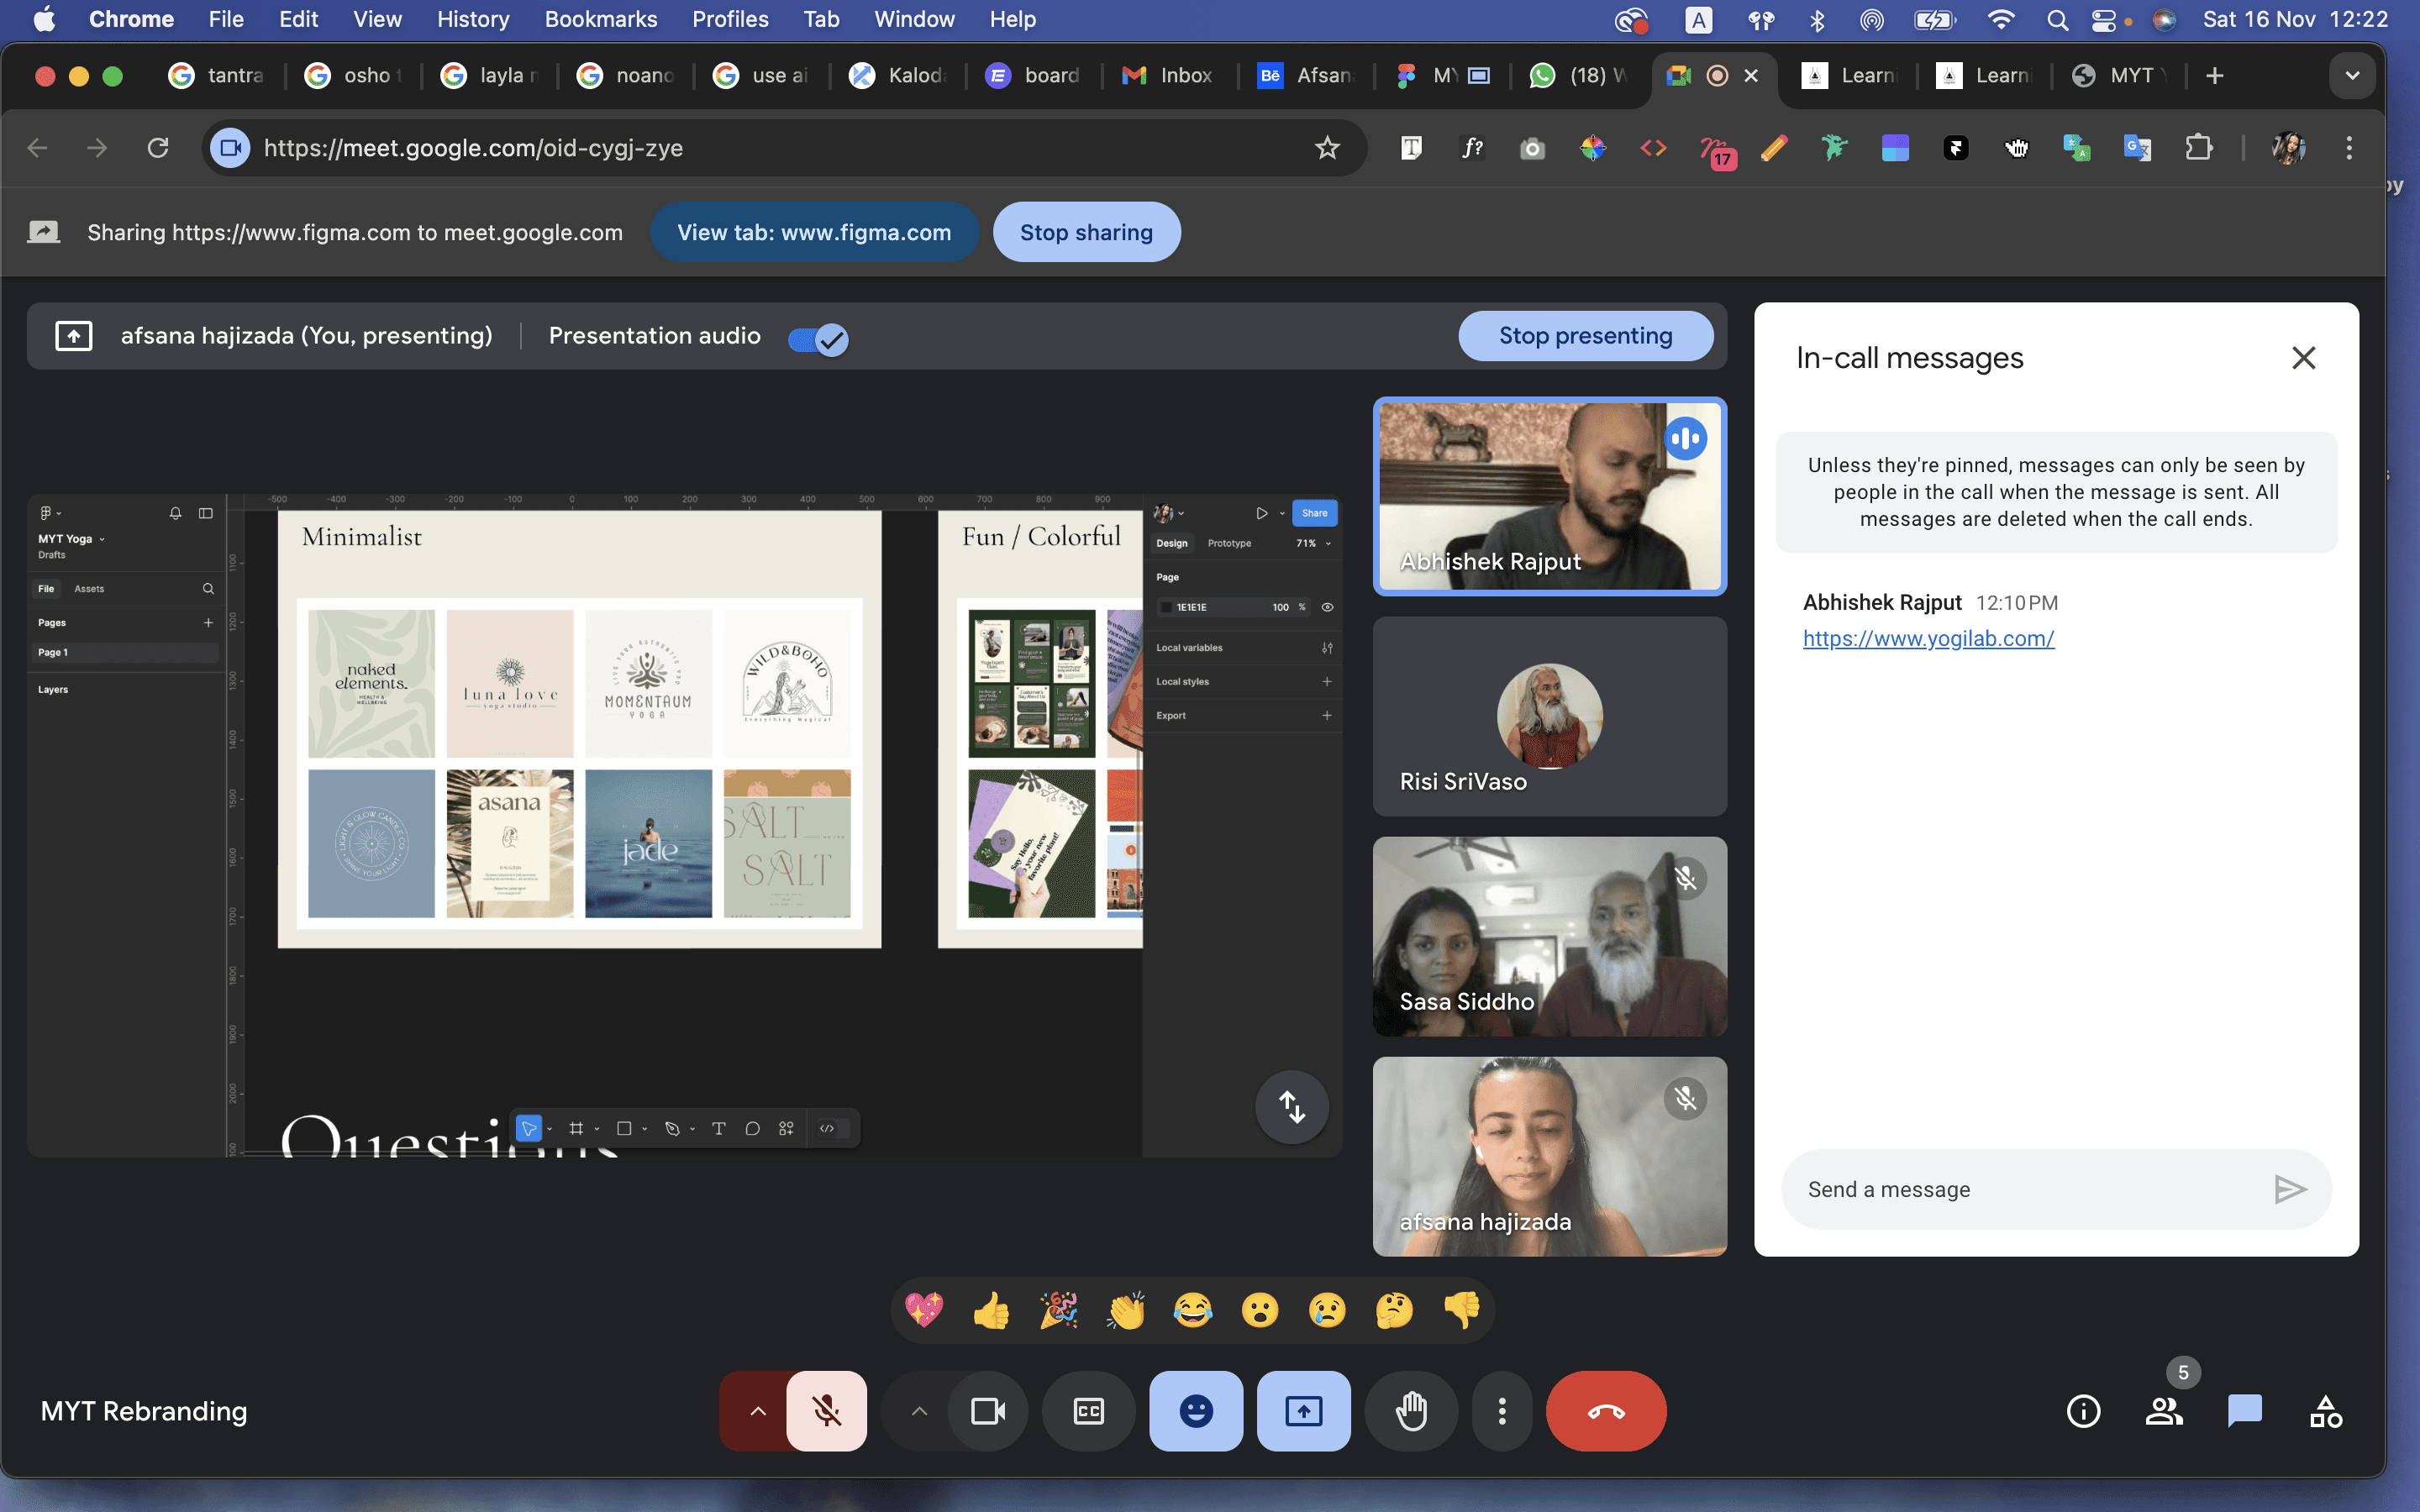This screenshot has width=2420, height=1512.
Task: Turn on captions with CC button
Action: [x=1088, y=1411]
